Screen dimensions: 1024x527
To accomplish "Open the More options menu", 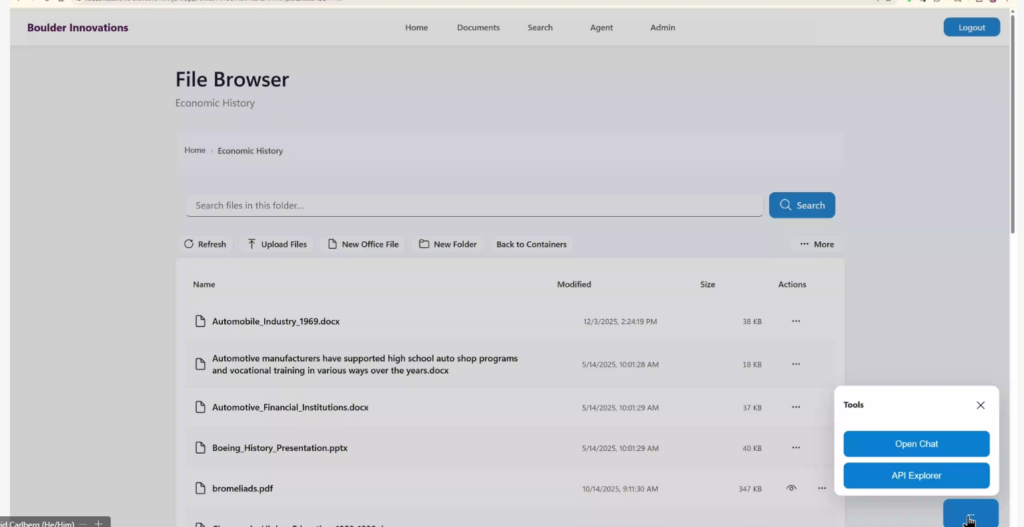I will click(816, 244).
